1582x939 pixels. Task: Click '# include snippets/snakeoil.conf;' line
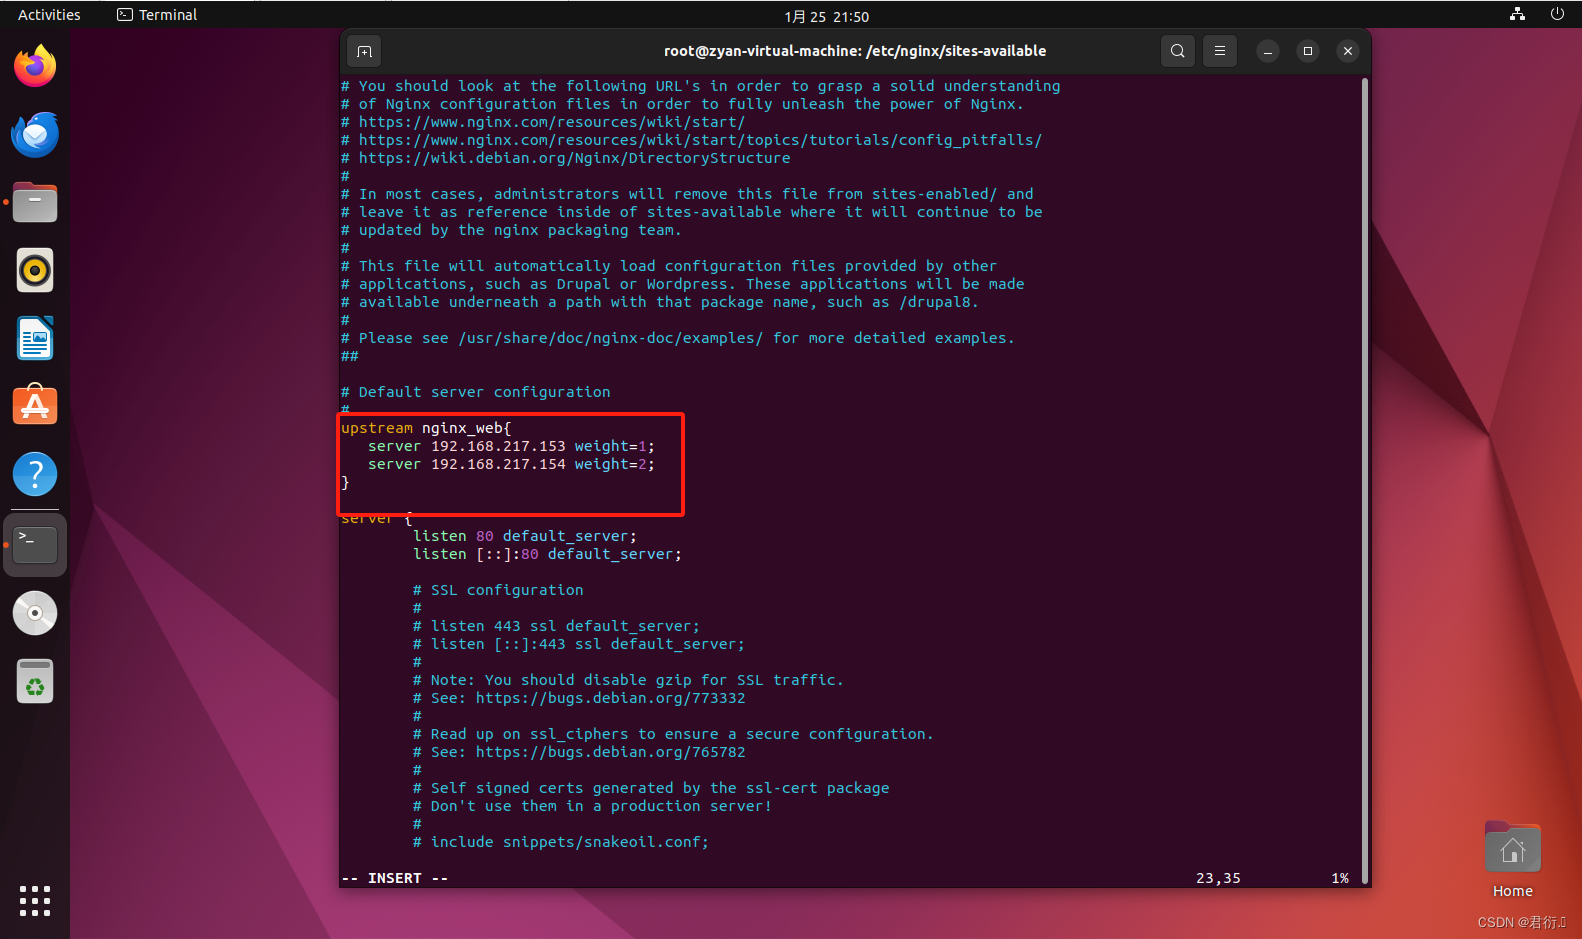pyautogui.click(x=561, y=842)
